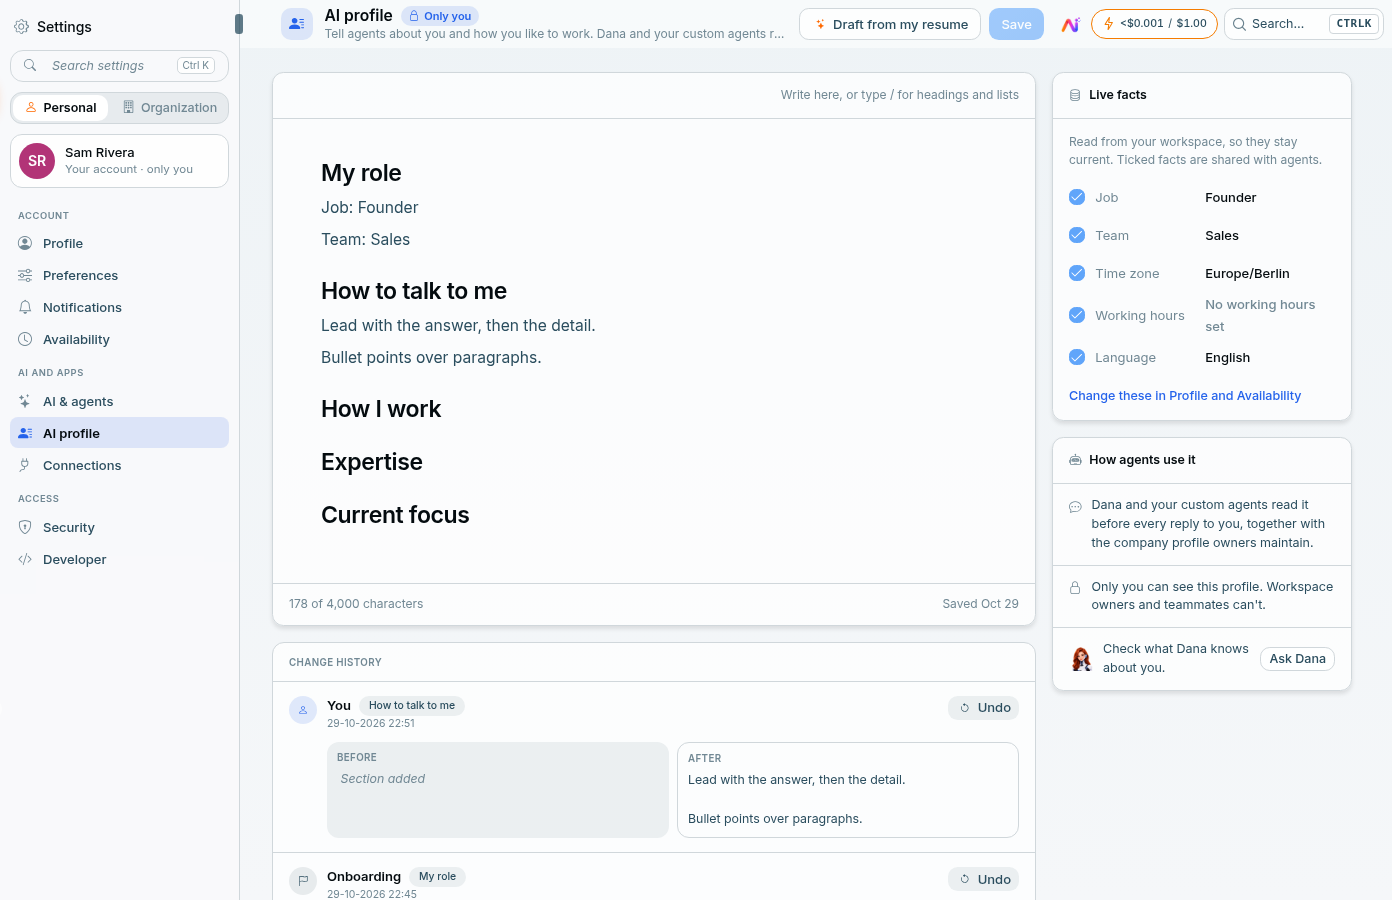Click the sparkle icon on Draft from my resume
Viewport: 1392px width, 900px height.
tap(820, 24)
